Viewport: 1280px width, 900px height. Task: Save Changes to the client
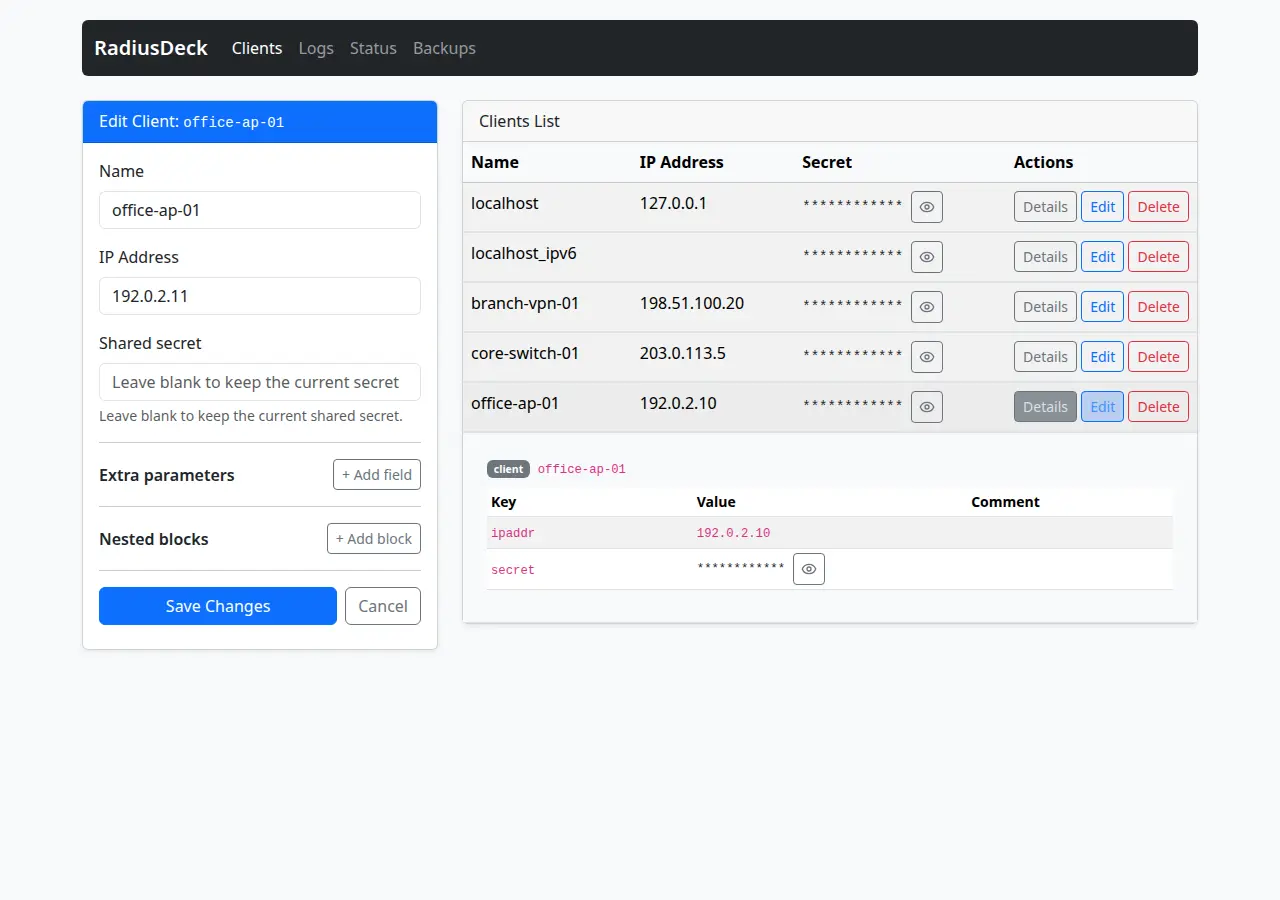(218, 606)
